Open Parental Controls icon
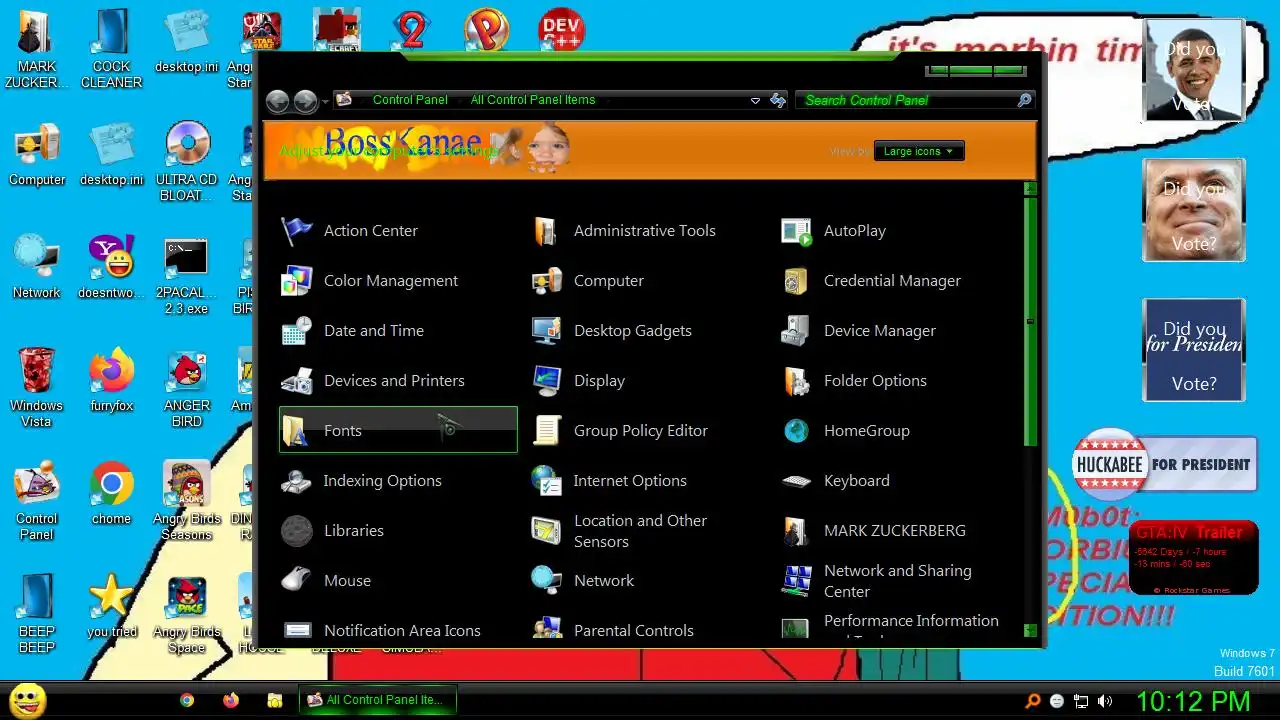The height and width of the screenshot is (720, 1280). (546, 630)
